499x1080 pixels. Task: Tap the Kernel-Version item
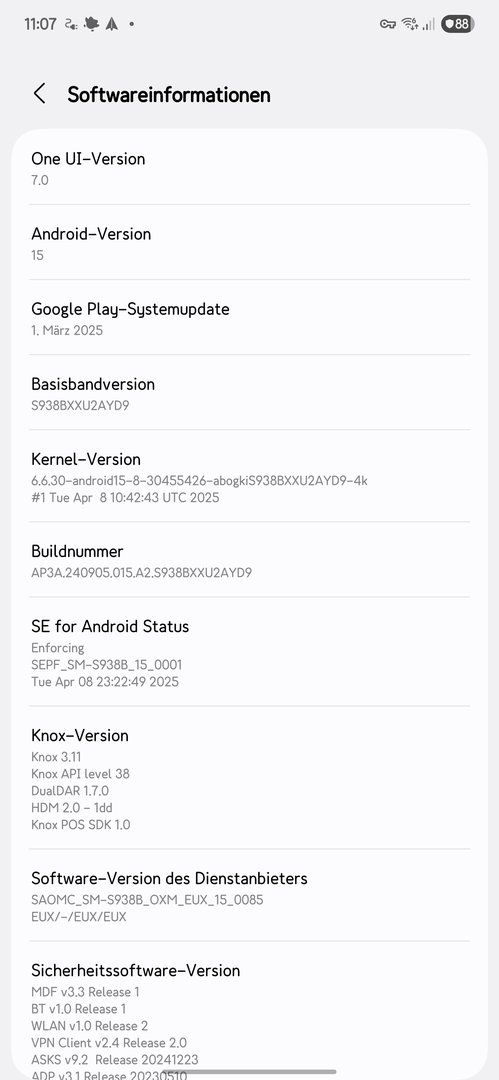coord(250,476)
